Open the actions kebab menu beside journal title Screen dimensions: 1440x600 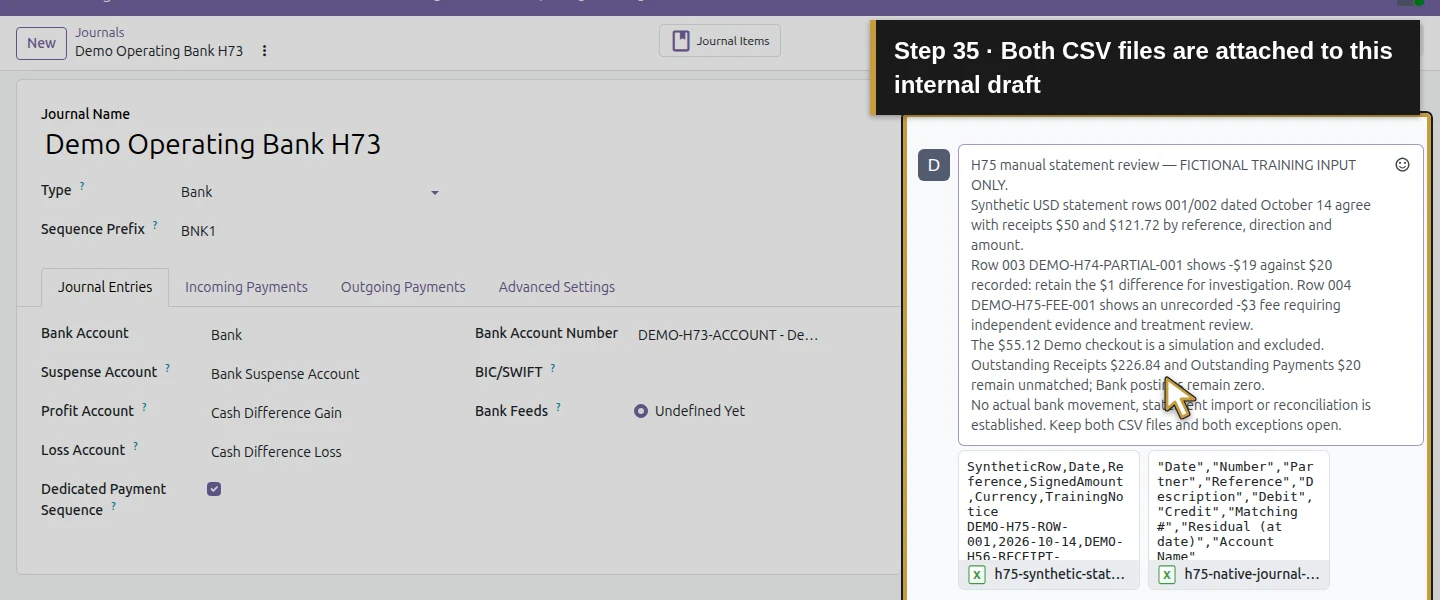[264, 51]
